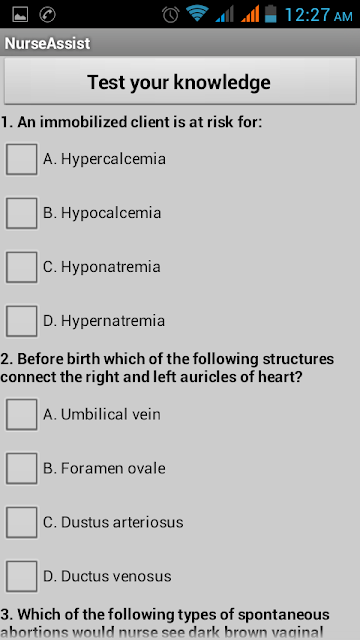Tap the call notification icon in status bar
360x640 pixels.
[x=47, y=15]
